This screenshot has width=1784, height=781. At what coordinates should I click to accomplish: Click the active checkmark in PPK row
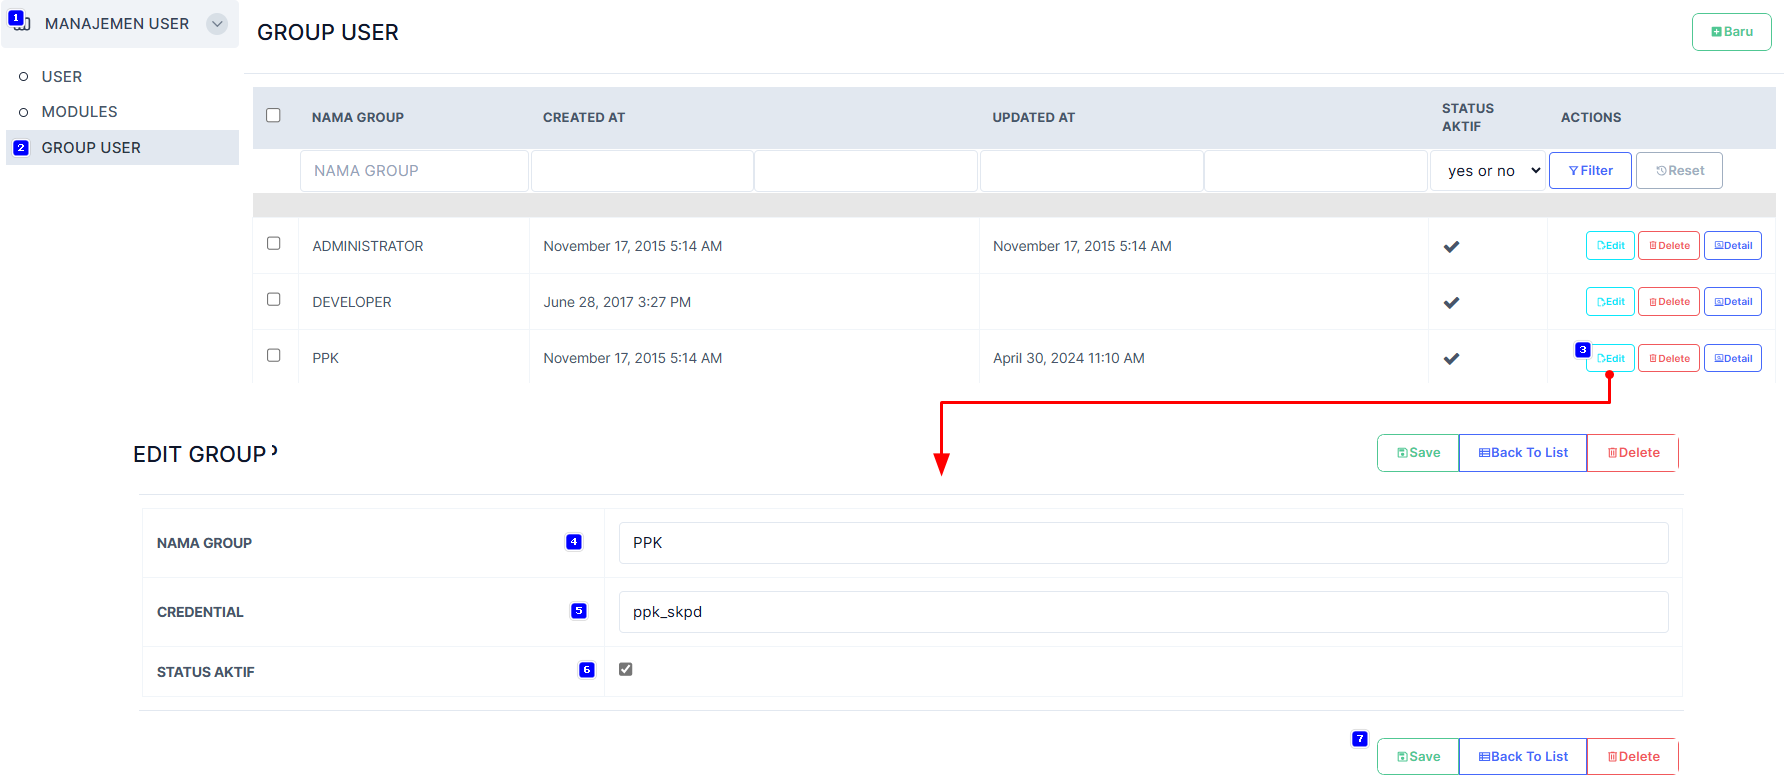click(x=1451, y=359)
